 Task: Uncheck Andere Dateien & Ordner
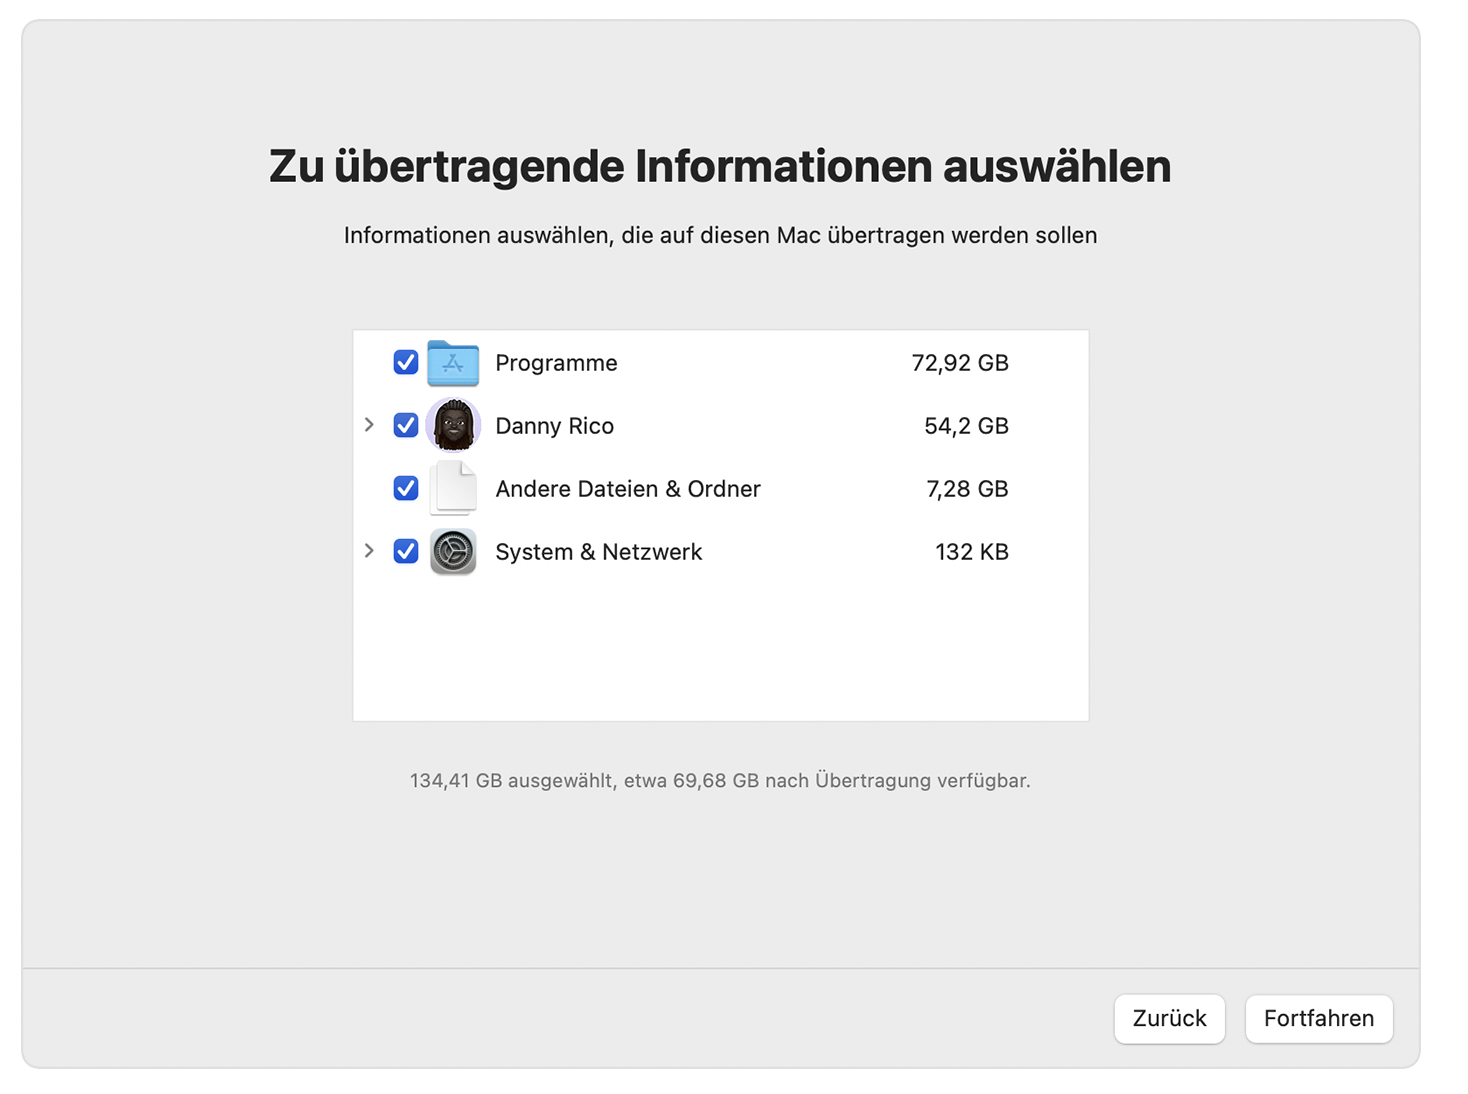click(x=405, y=489)
